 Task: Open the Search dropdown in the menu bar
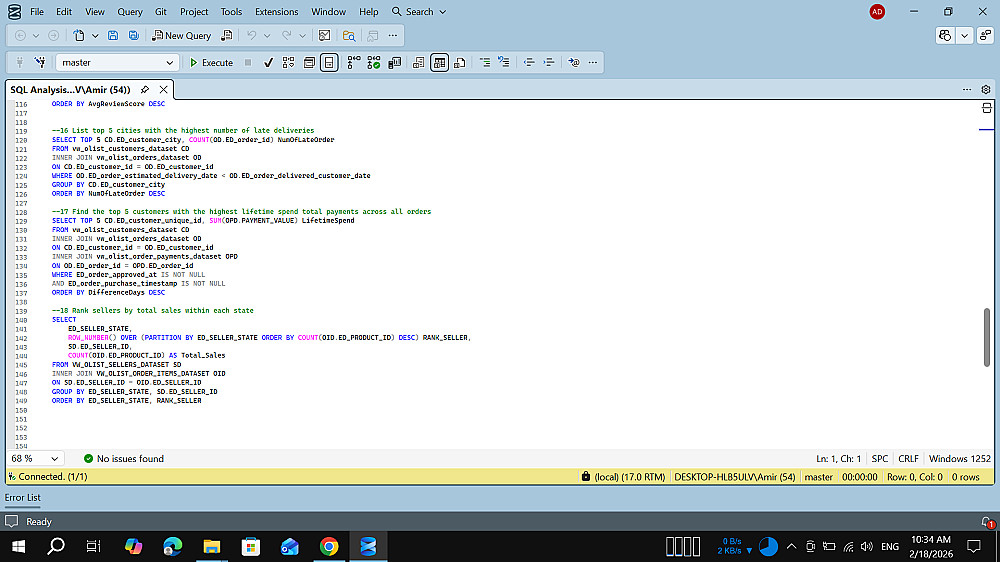click(418, 11)
